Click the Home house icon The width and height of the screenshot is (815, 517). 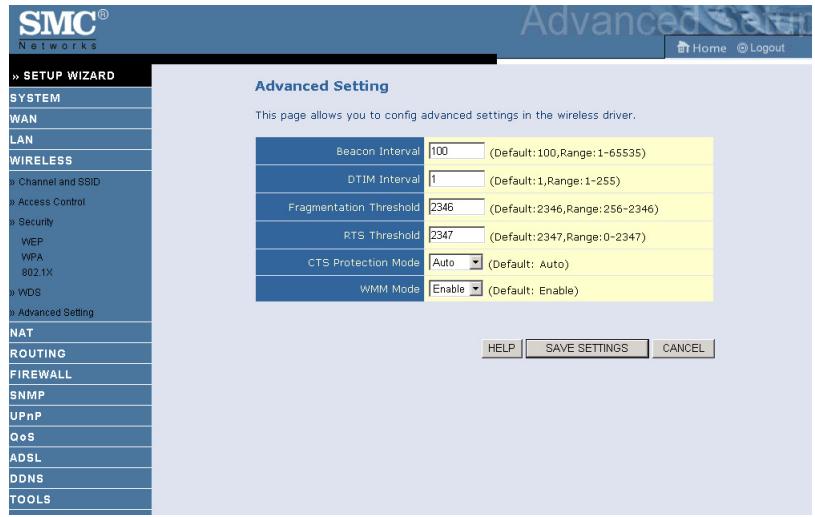tap(682, 48)
